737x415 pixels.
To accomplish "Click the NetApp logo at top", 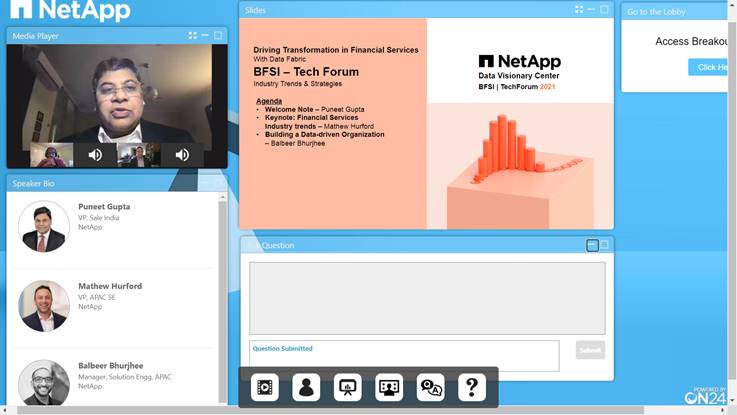I will coord(71,9).
